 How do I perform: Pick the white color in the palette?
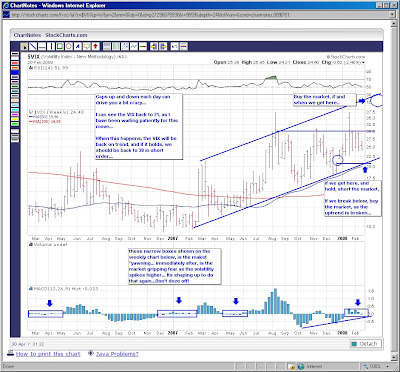(x=15, y=58)
